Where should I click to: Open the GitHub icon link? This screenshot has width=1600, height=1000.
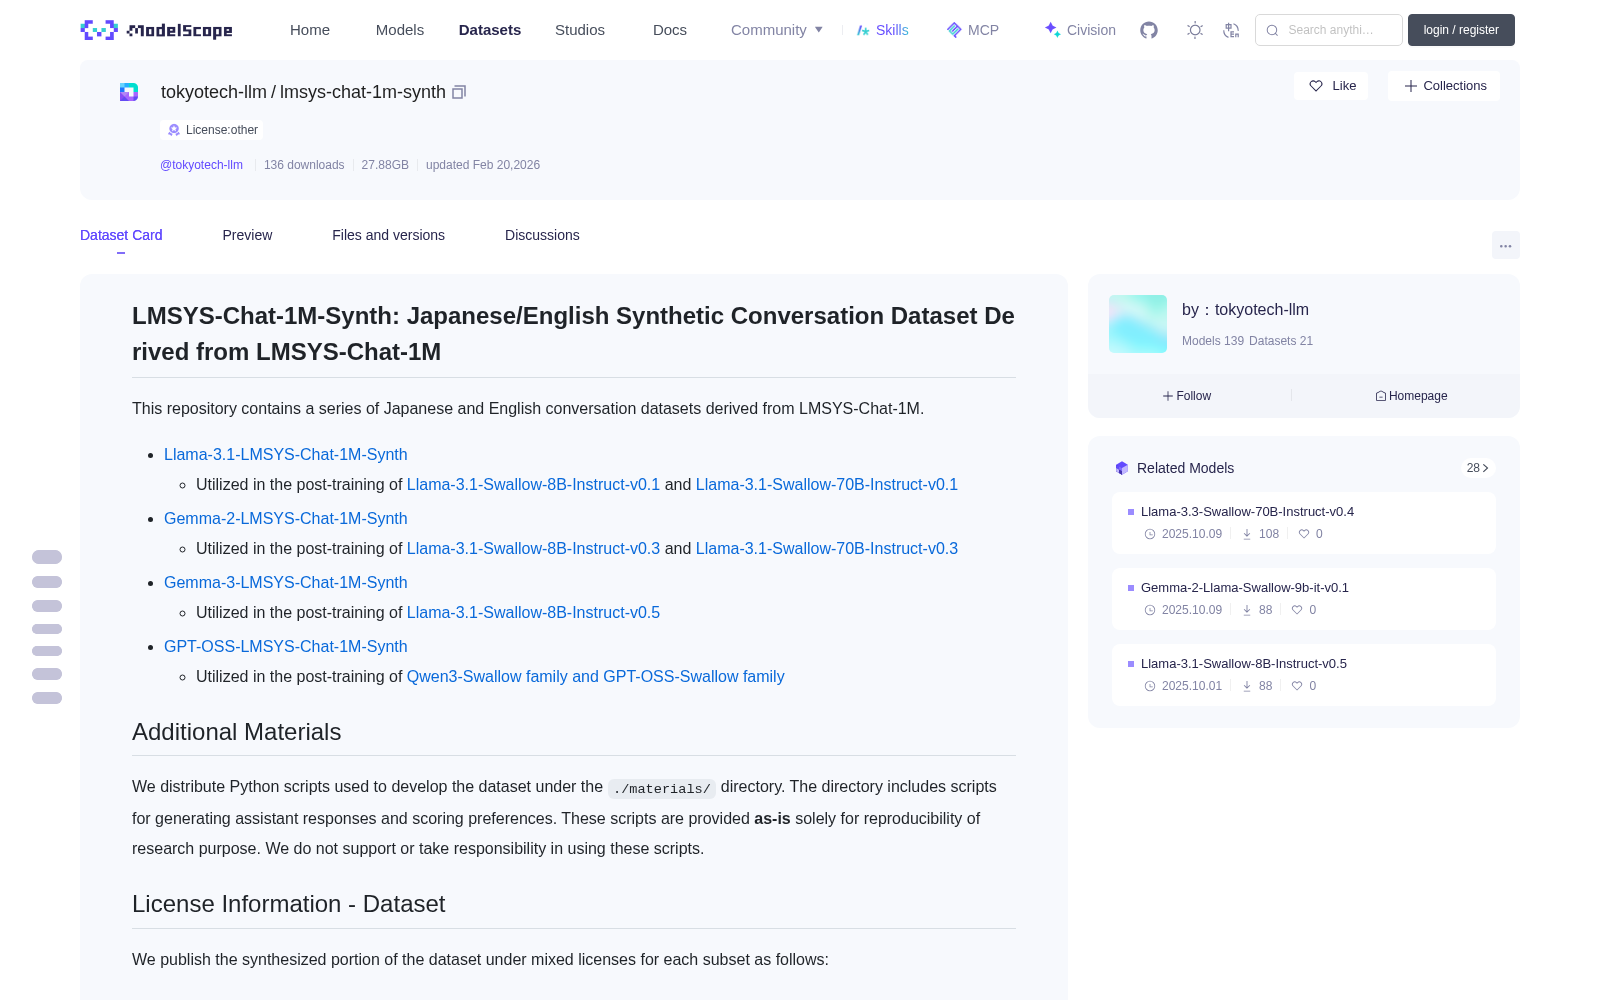[1149, 30]
